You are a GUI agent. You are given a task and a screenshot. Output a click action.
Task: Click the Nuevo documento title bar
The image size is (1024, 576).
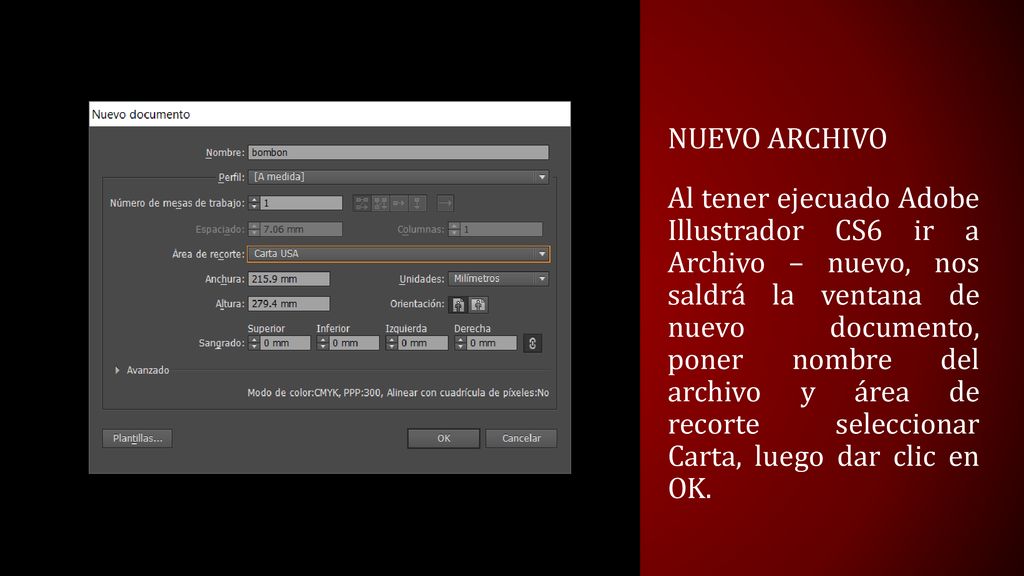pos(330,114)
